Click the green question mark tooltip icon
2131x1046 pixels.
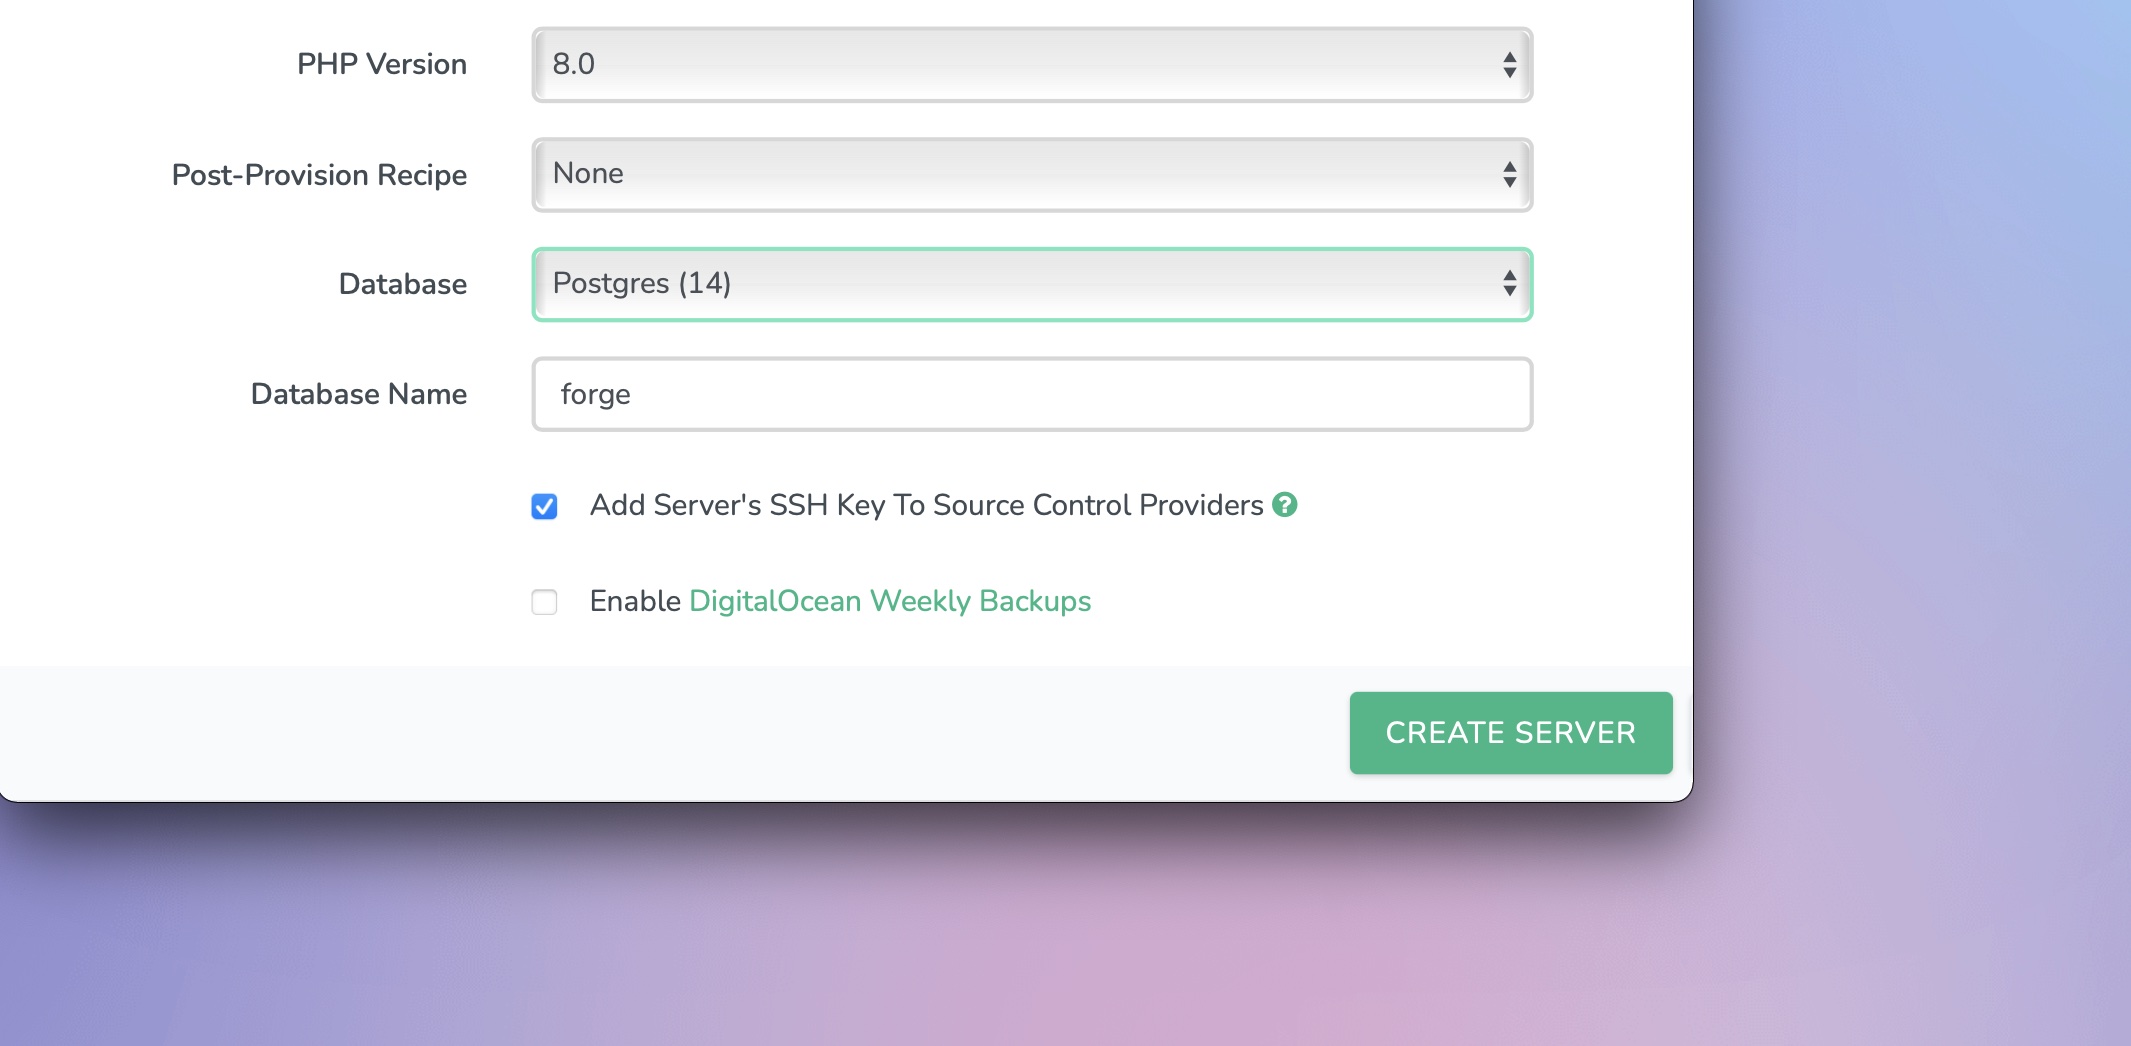coord(1286,505)
